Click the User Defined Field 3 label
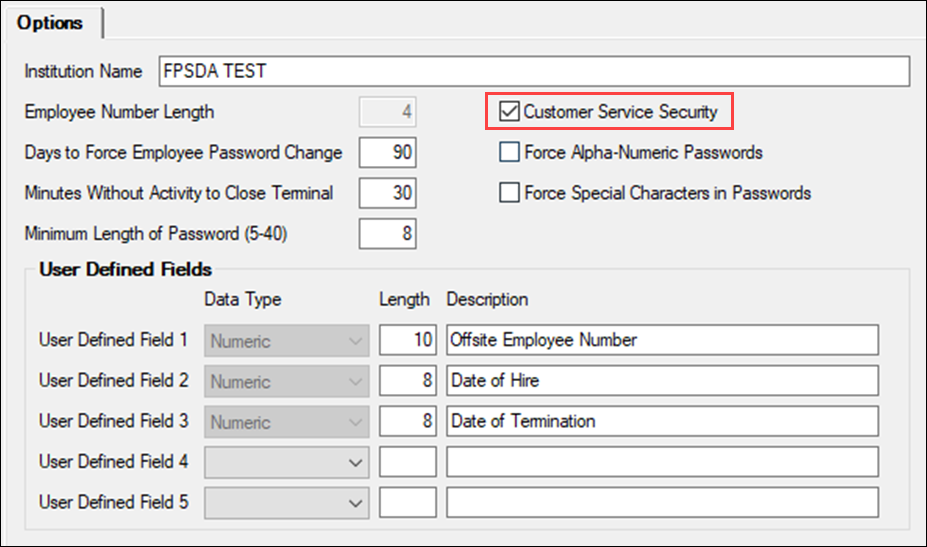Image resolution: width=927 pixels, height=547 pixels. pos(114,421)
